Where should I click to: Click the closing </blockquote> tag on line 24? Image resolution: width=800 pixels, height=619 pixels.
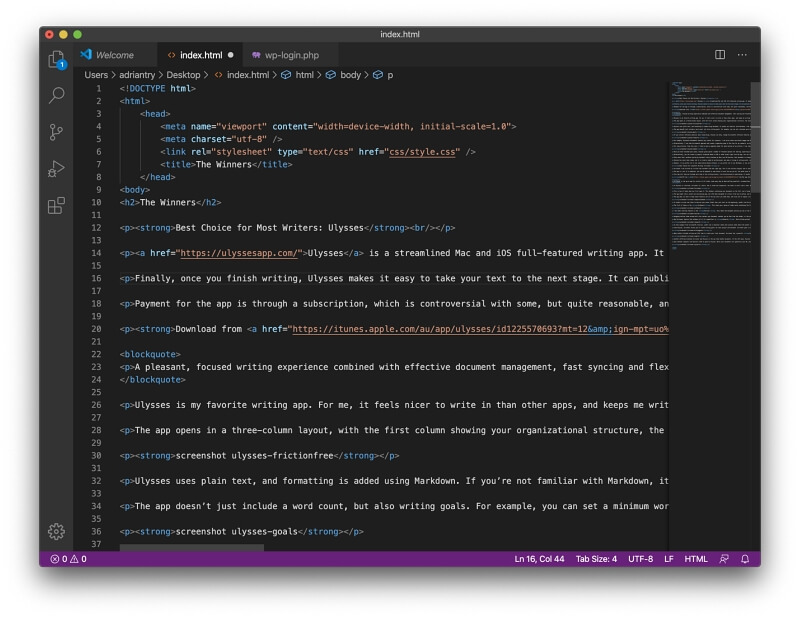pos(153,380)
